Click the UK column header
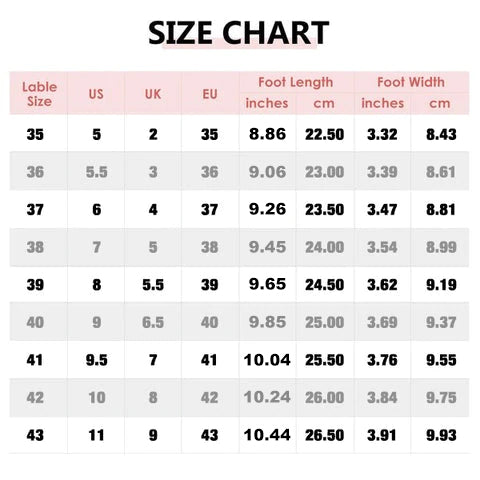 coord(153,94)
